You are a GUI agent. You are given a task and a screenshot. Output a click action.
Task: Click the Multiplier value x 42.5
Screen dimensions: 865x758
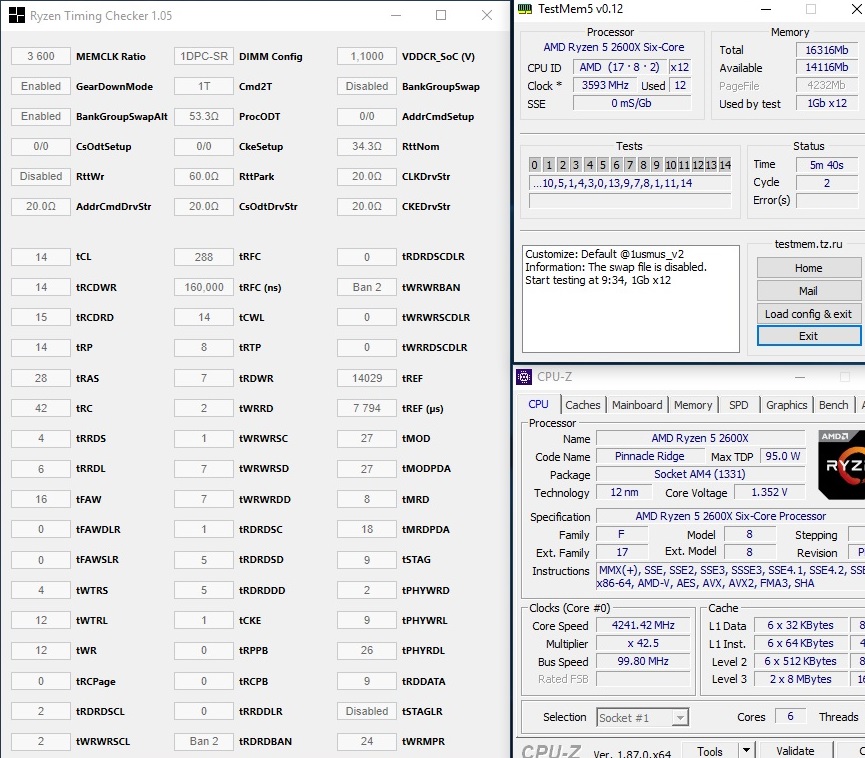pyautogui.click(x=643, y=644)
